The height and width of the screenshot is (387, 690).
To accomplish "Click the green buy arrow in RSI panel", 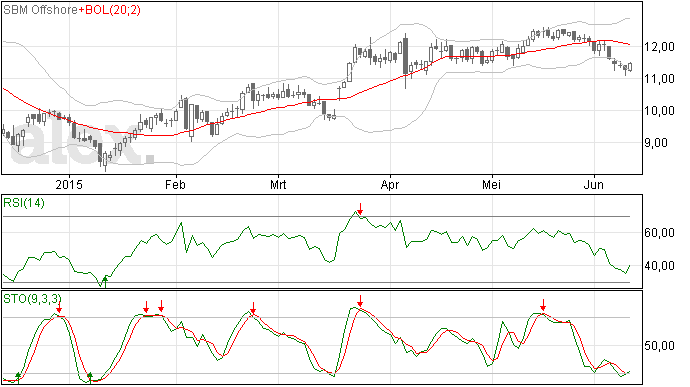I will pyautogui.click(x=105, y=282).
